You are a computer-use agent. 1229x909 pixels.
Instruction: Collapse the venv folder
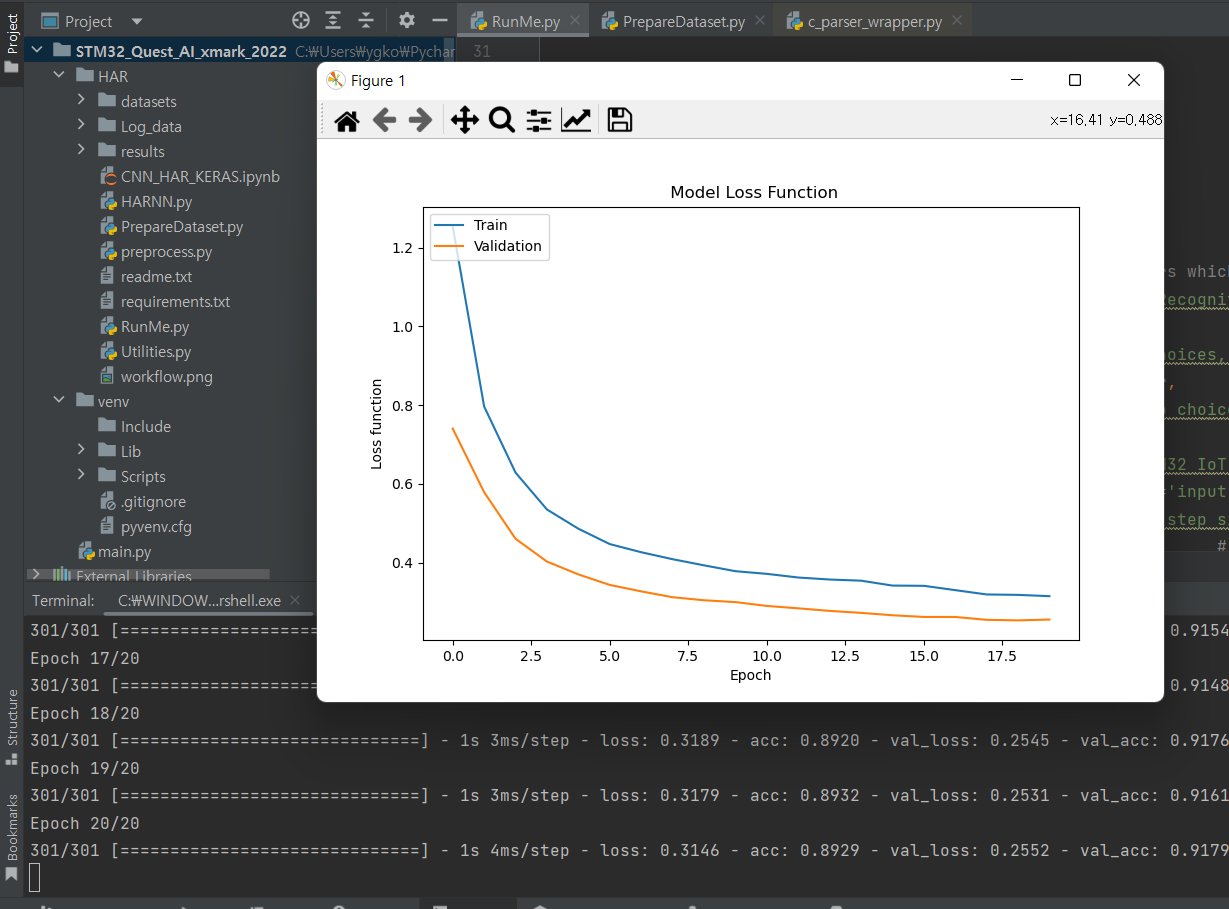pos(61,401)
